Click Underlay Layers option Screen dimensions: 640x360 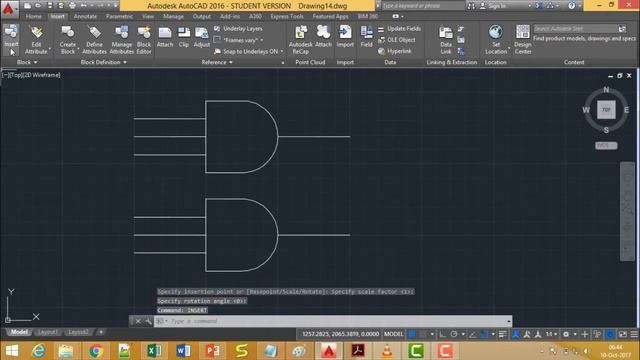click(238, 29)
